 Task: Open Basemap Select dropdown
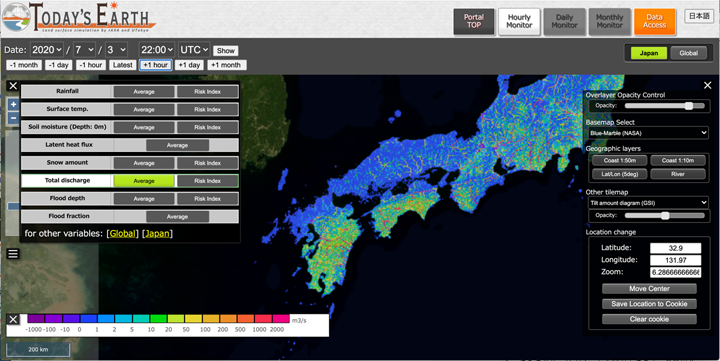pos(648,133)
